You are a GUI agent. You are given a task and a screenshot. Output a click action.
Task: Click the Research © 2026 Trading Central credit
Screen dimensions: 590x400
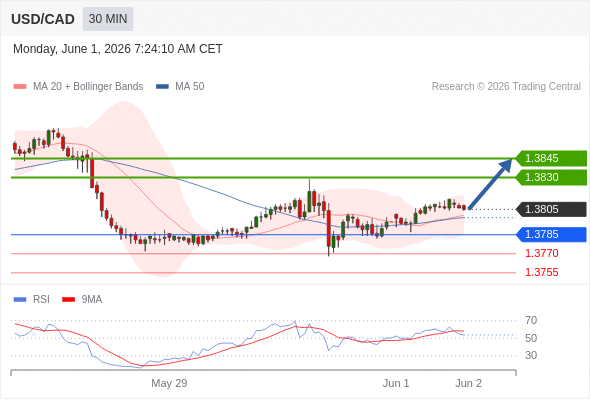coord(506,87)
